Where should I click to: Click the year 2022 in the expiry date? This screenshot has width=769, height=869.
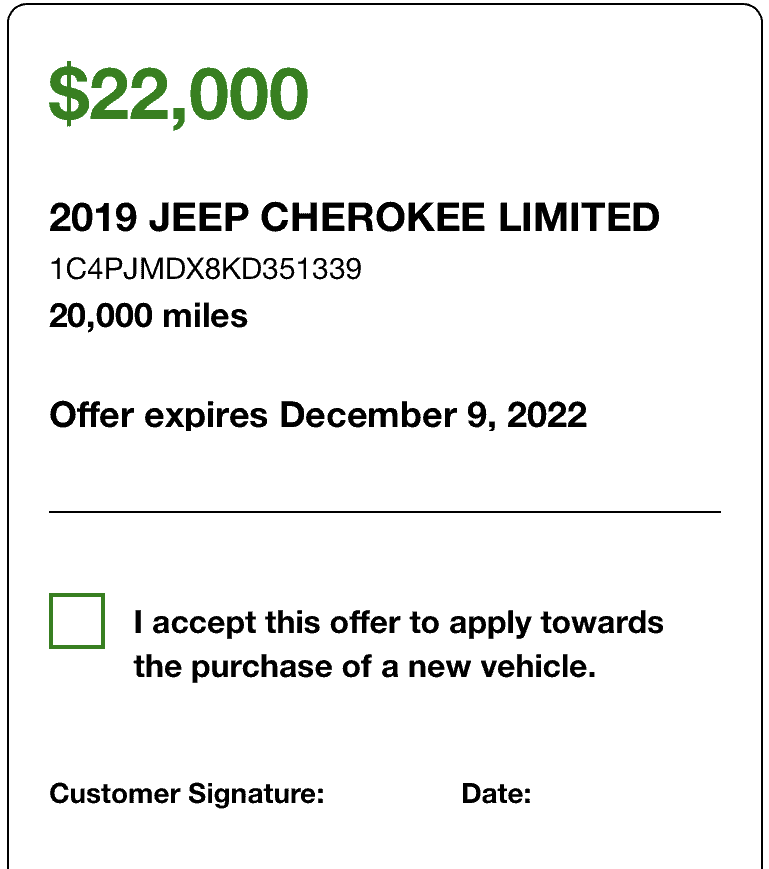click(x=547, y=415)
